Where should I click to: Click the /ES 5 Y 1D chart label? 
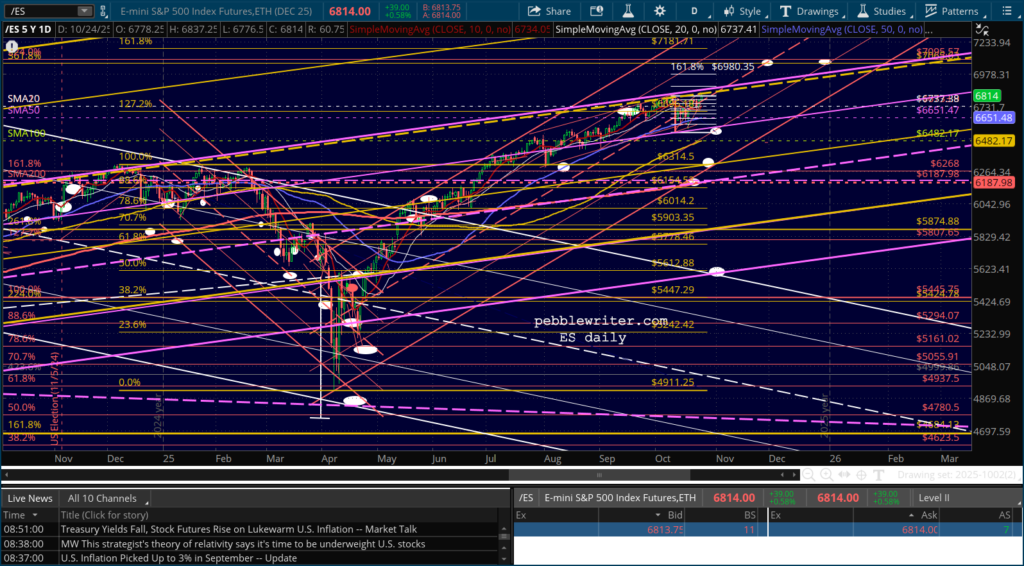coord(27,29)
